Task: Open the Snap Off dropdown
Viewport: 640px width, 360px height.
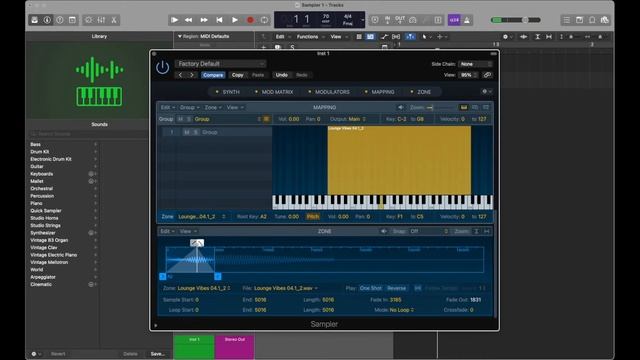Action: [x=429, y=231]
